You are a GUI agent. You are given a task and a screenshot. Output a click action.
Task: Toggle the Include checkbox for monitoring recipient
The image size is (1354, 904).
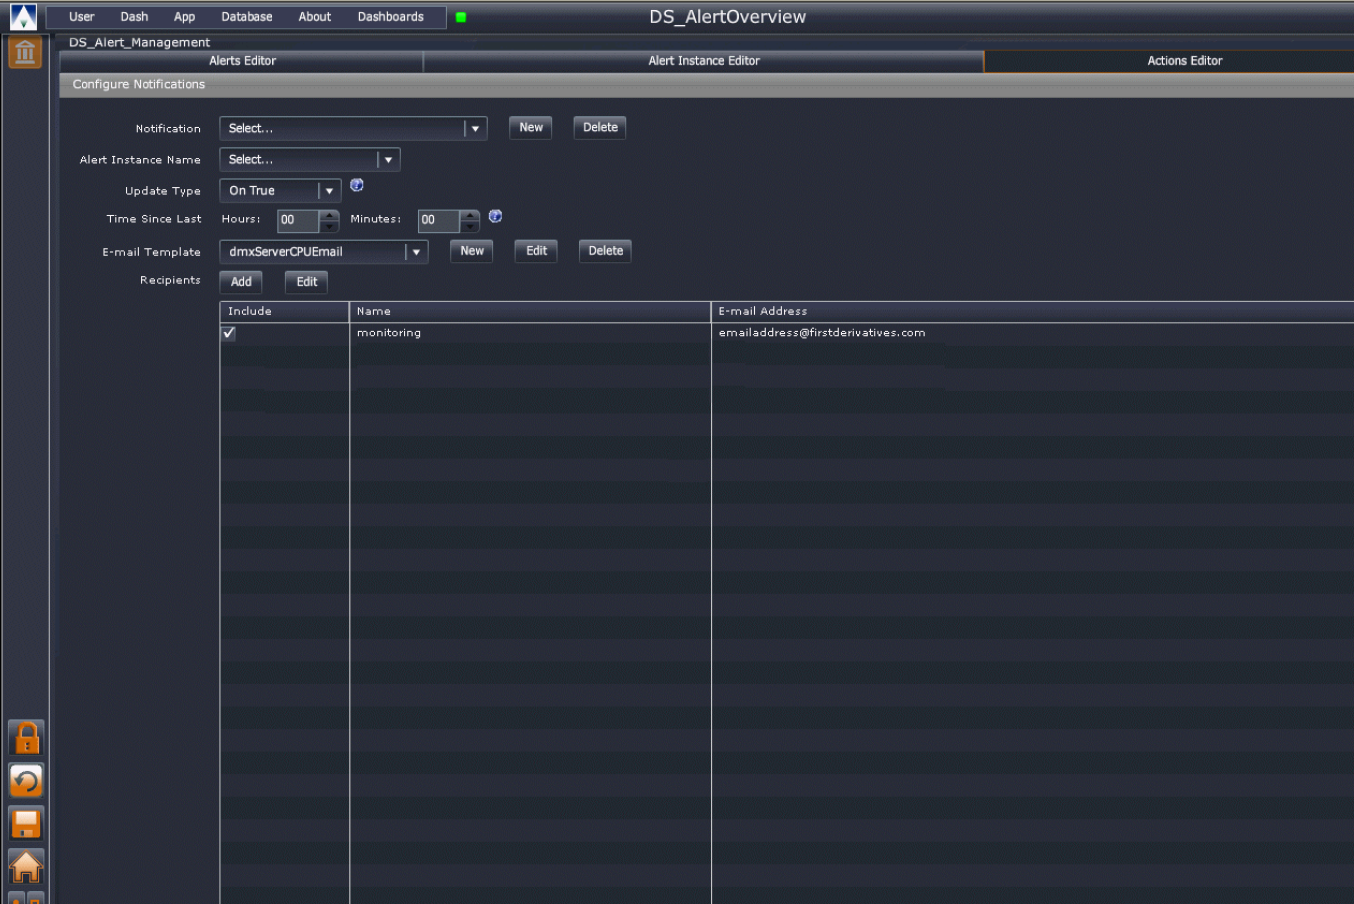[229, 333]
